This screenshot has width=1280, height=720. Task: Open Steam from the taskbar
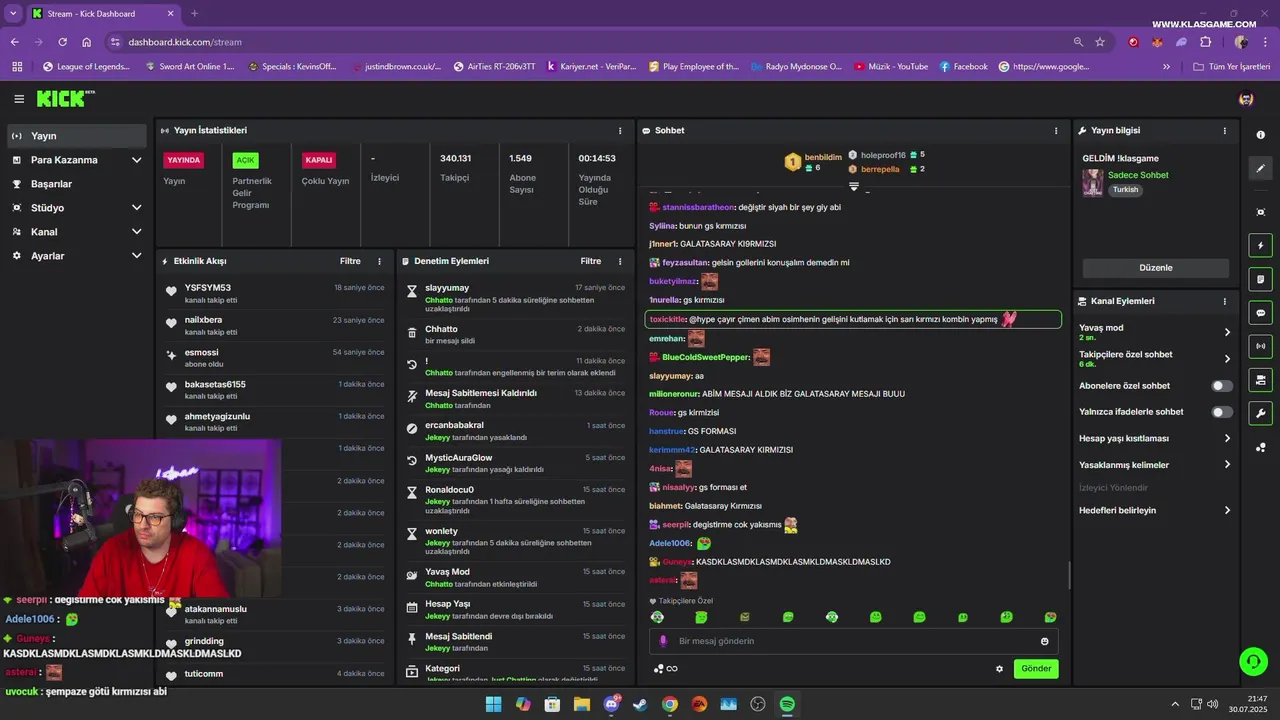click(640, 704)
